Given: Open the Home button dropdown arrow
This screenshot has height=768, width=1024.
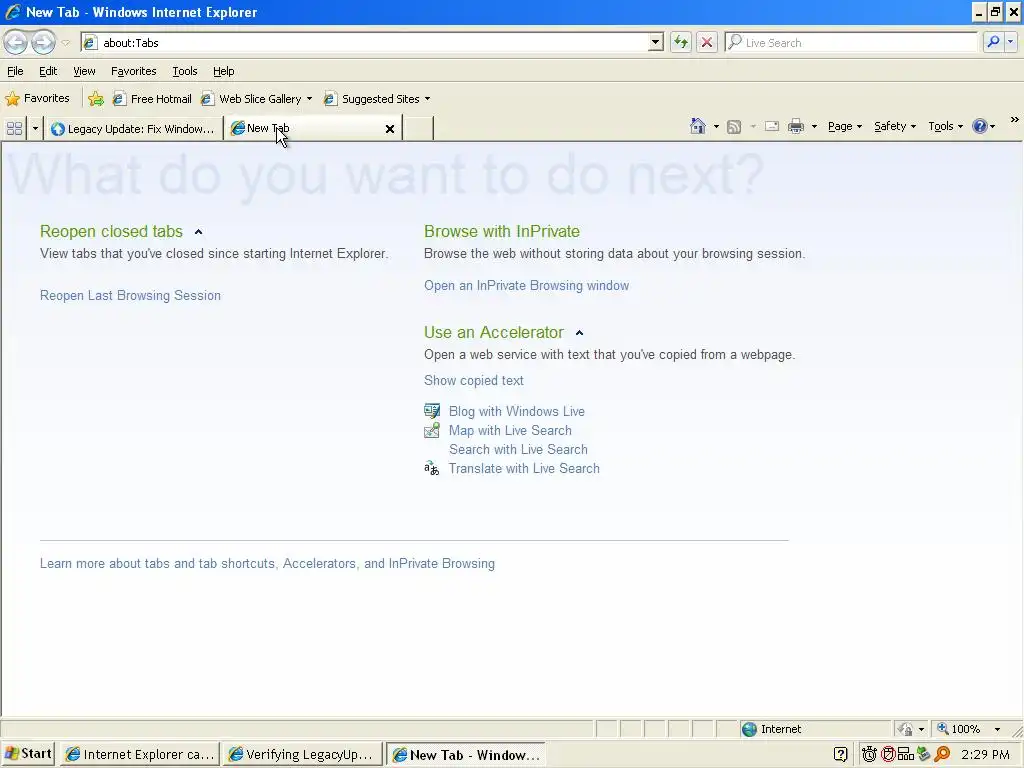Looking at the screenshot, I should (716, 127).
